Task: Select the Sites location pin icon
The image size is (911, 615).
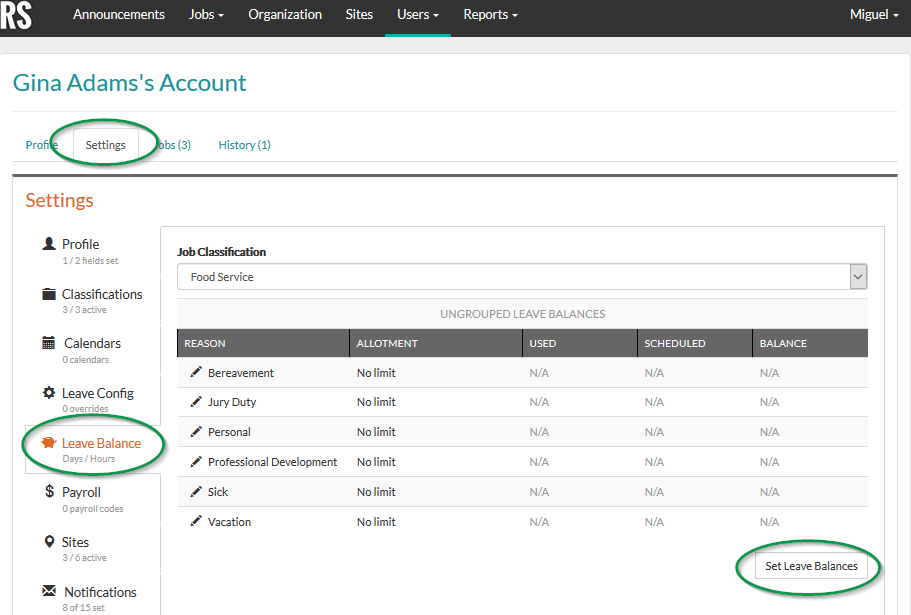Action: (49, 540)
